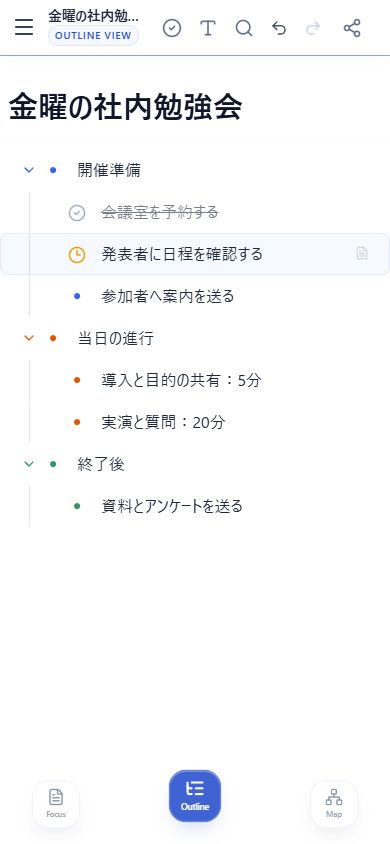Click the title 金曜の社内勉強会 heading

[125, 107]
